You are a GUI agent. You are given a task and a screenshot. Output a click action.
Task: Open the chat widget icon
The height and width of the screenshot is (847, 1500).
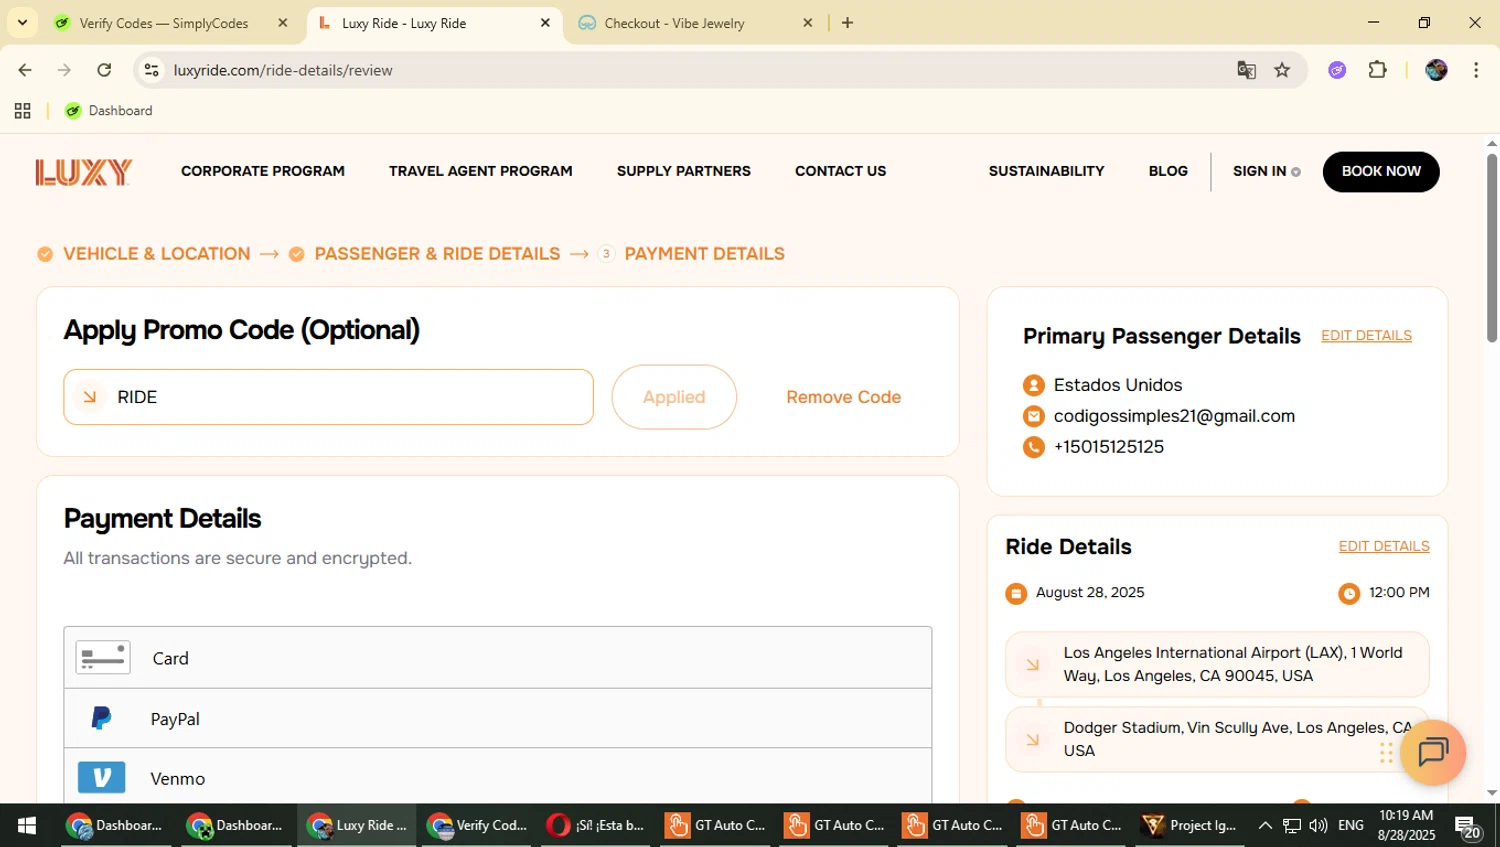1433,752
